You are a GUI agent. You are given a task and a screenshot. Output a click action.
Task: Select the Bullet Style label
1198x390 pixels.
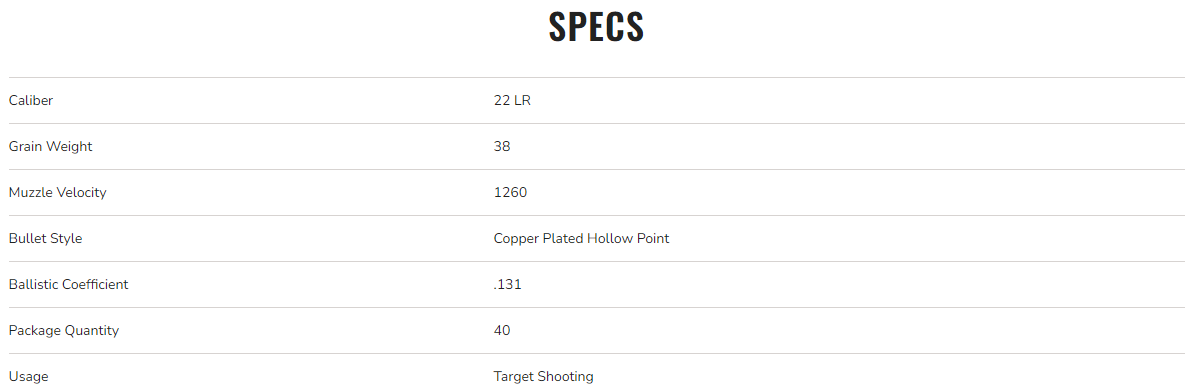(45, 238)
